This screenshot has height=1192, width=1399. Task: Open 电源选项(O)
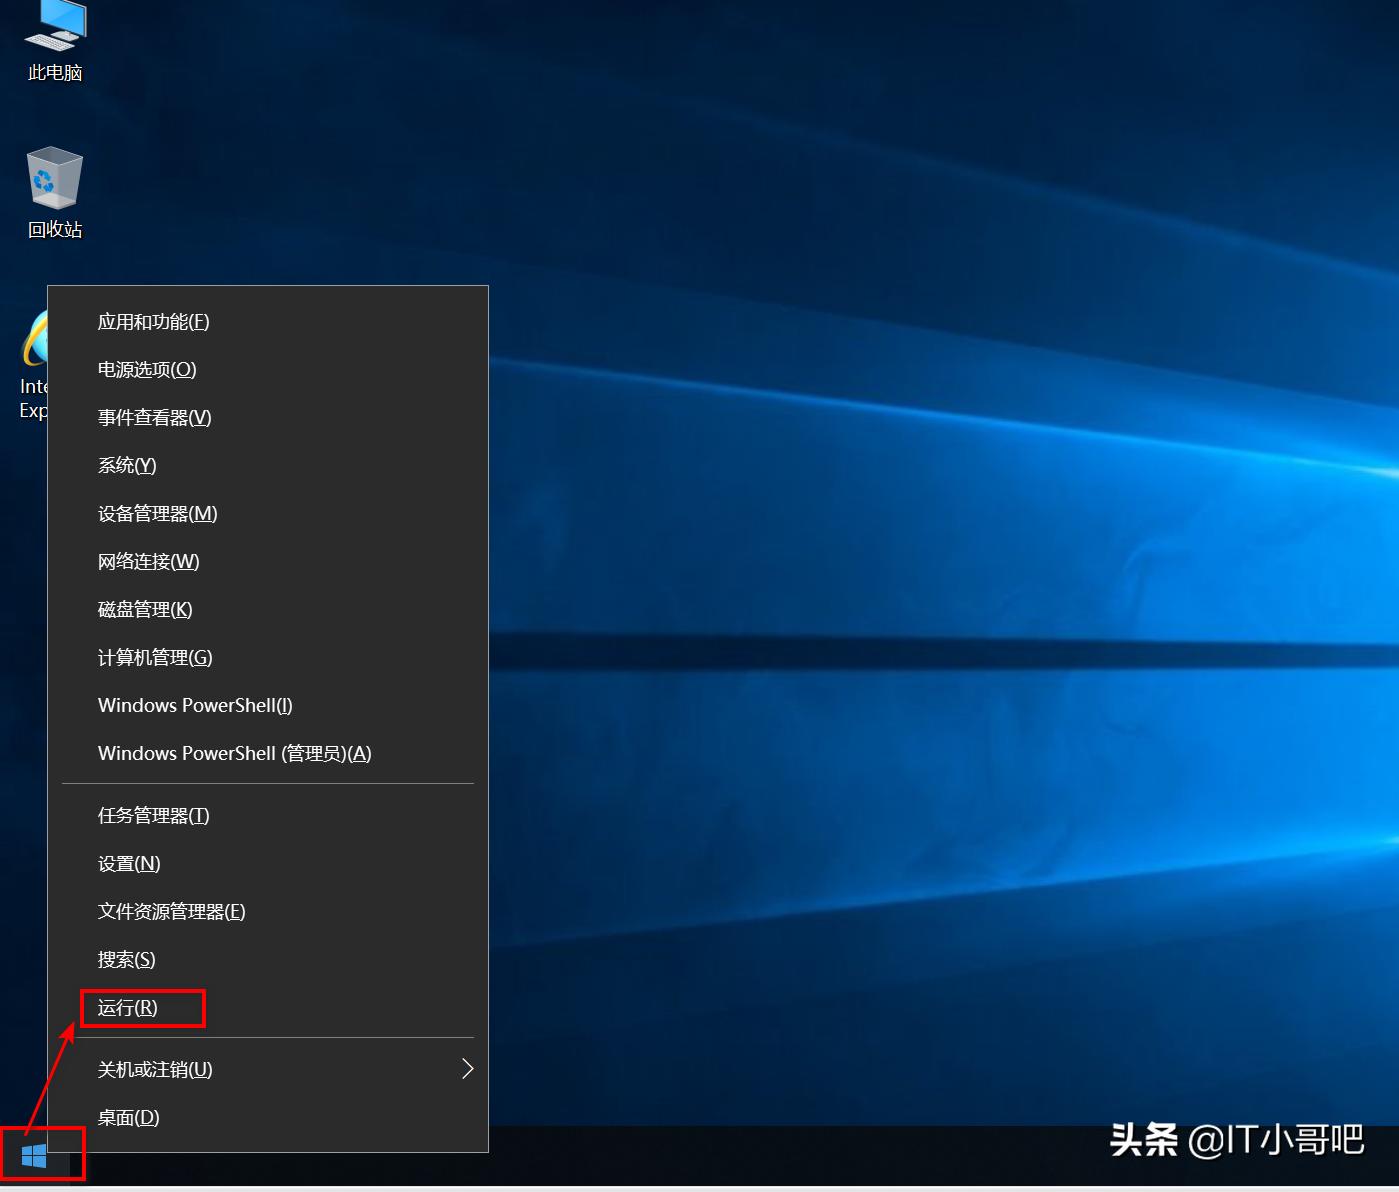(146, 369)
